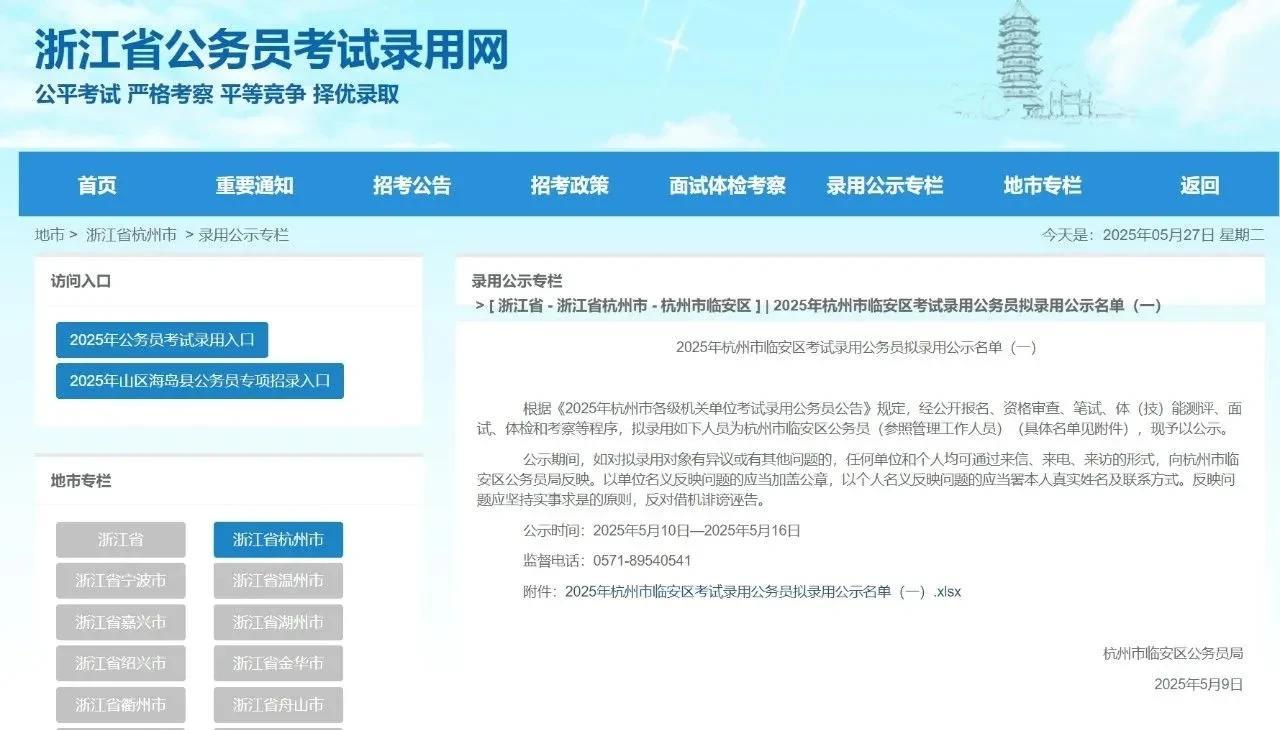The image size is (1280, 730).
Task: Click the 浙江省公务员考试录用网 site title
Action: pos(272,49)
